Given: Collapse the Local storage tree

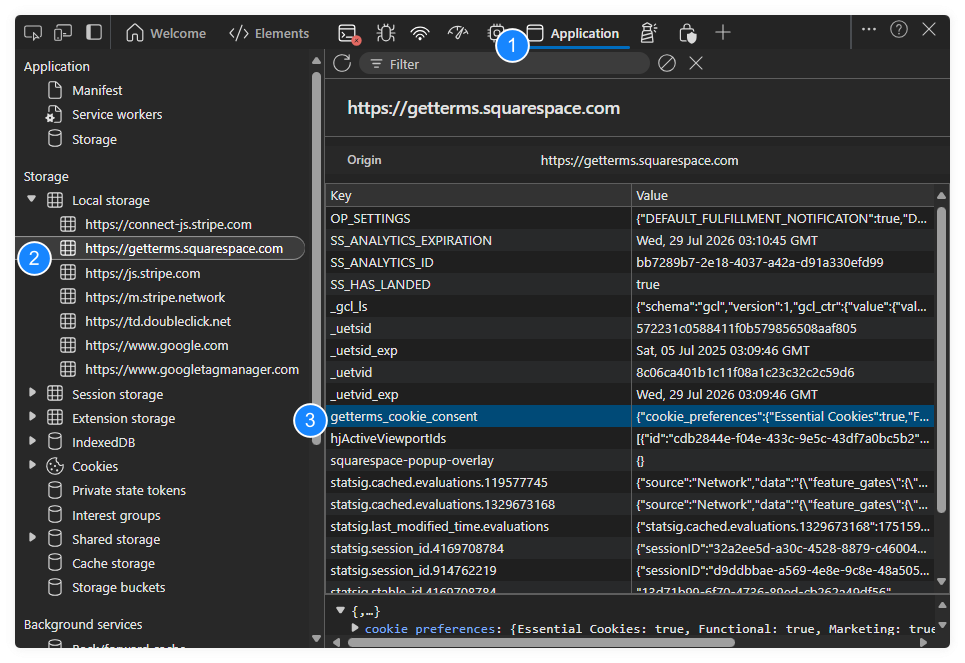Looking at the screenshot, I should tap(31, 199).
